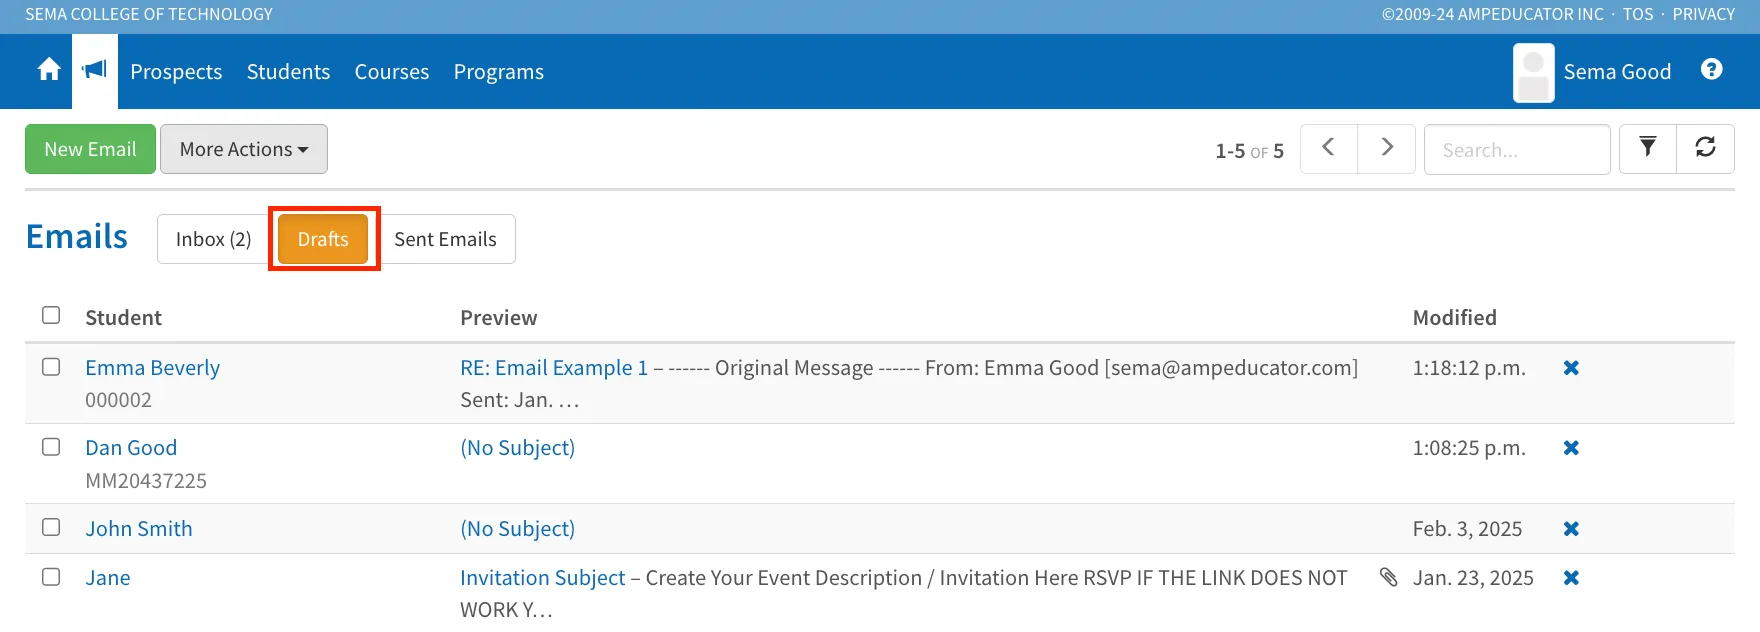Screen dimensions: 1760x632
Task: Refresh the email list
Action: point(1706,149)
